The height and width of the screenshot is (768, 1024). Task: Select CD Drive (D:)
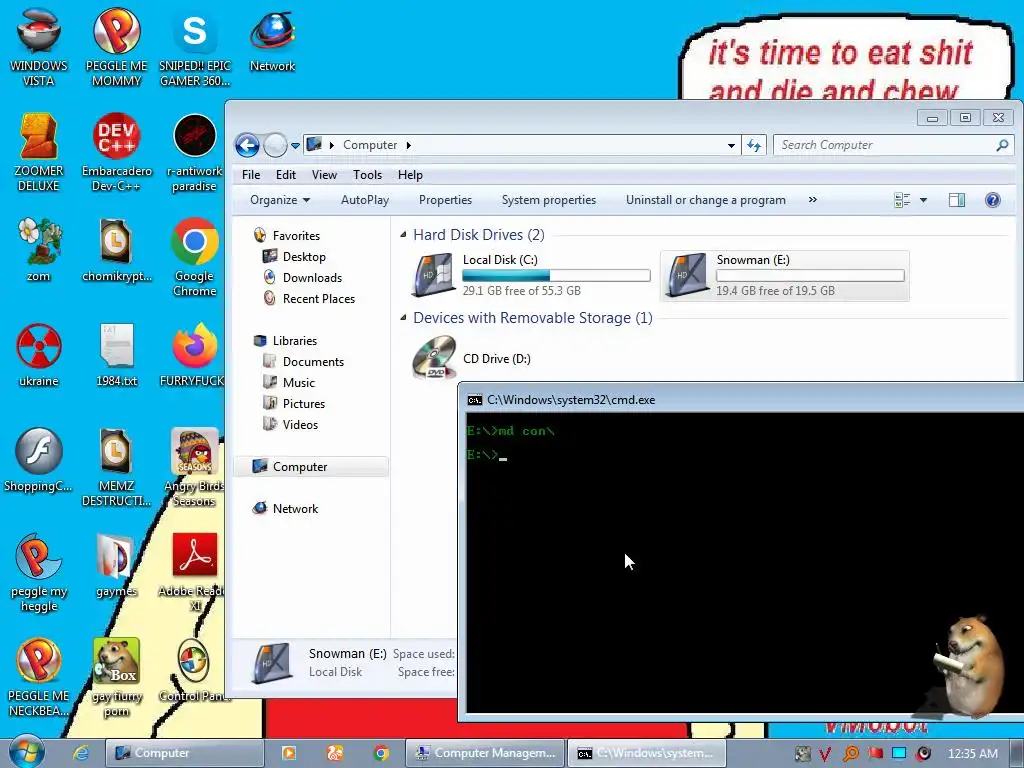coord(472,358)
